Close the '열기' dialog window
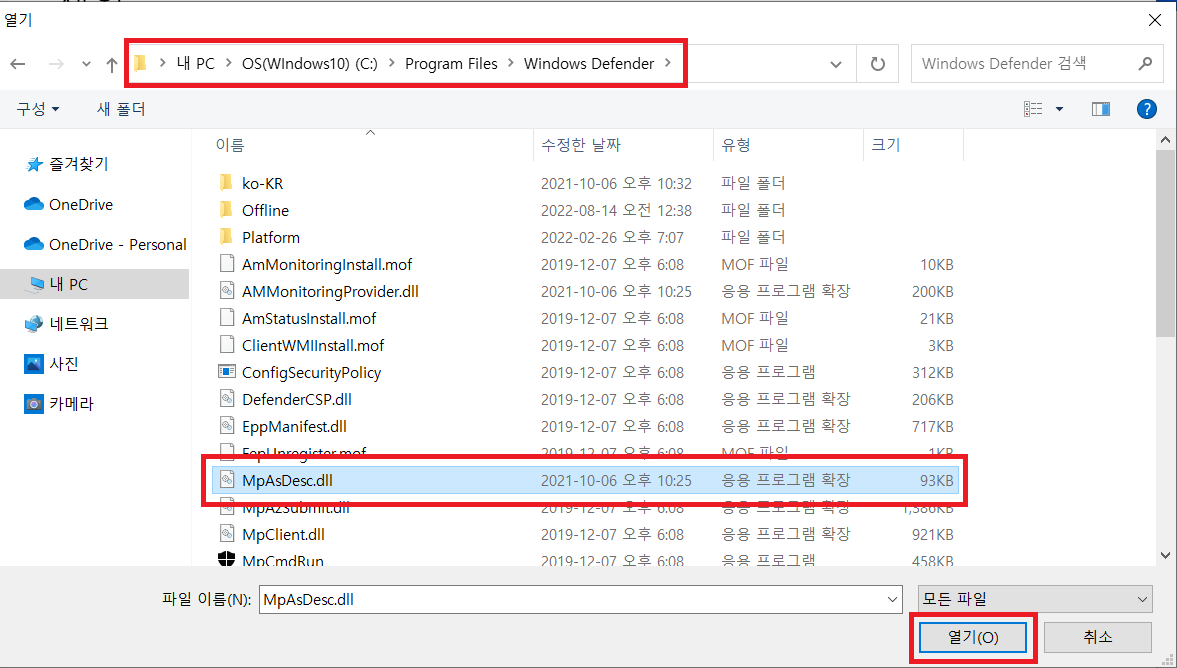 (x=1155, y=20)
